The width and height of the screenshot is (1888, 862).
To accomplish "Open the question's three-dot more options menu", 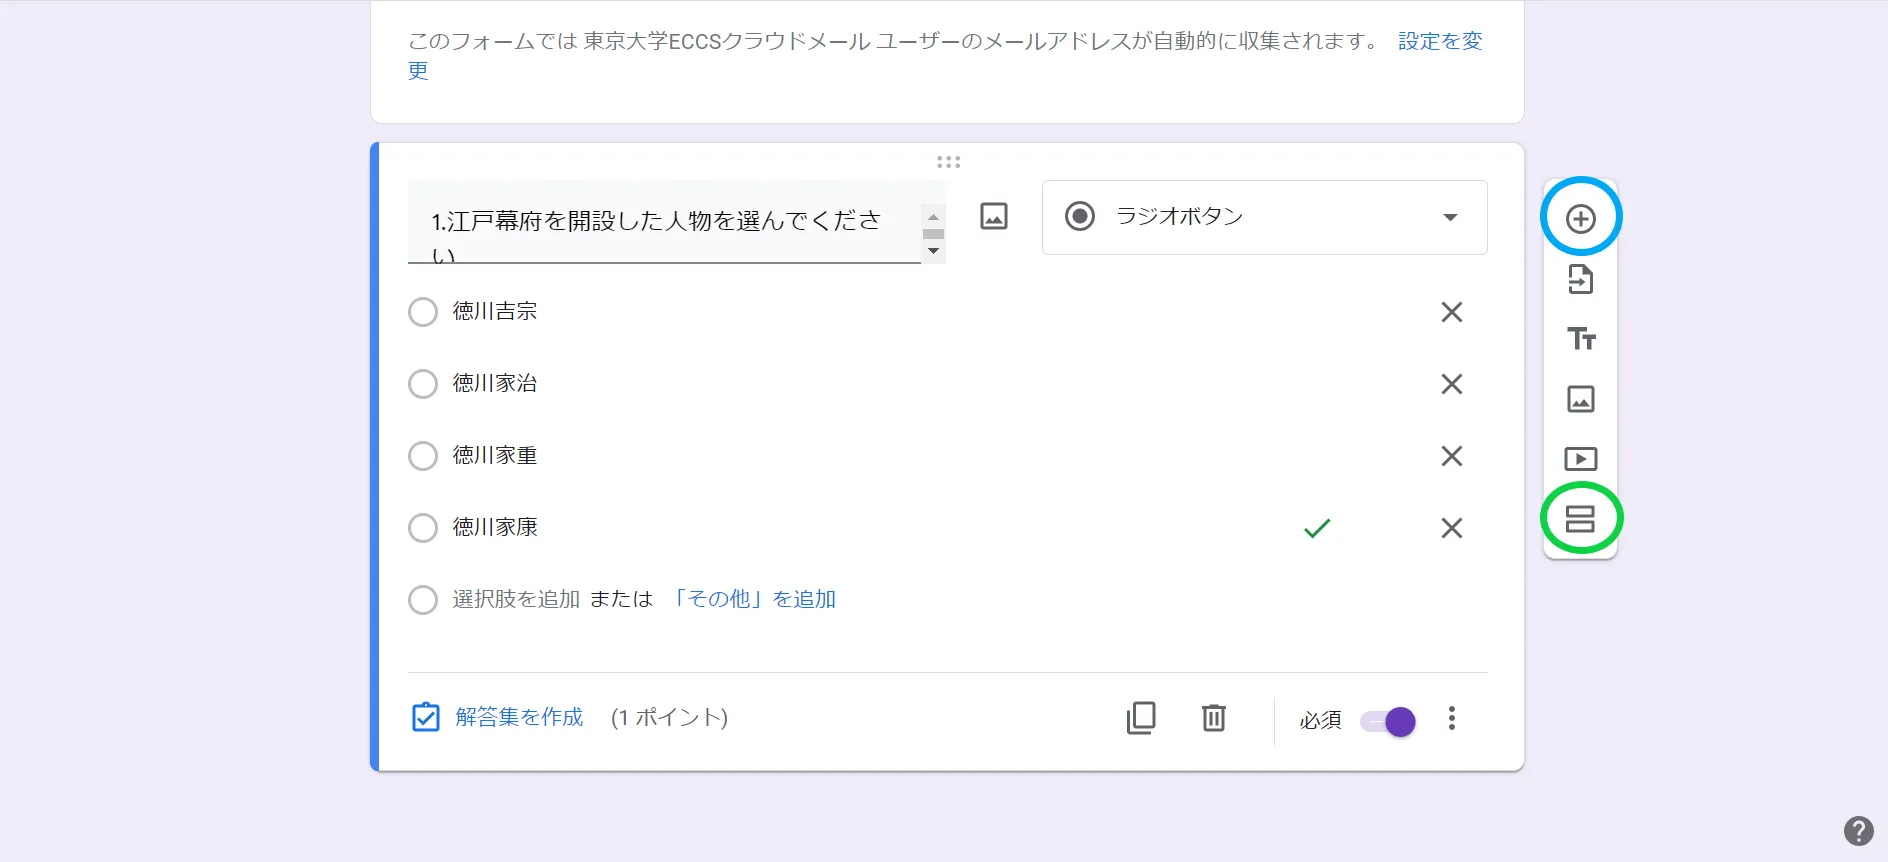I will (1451, 718).
